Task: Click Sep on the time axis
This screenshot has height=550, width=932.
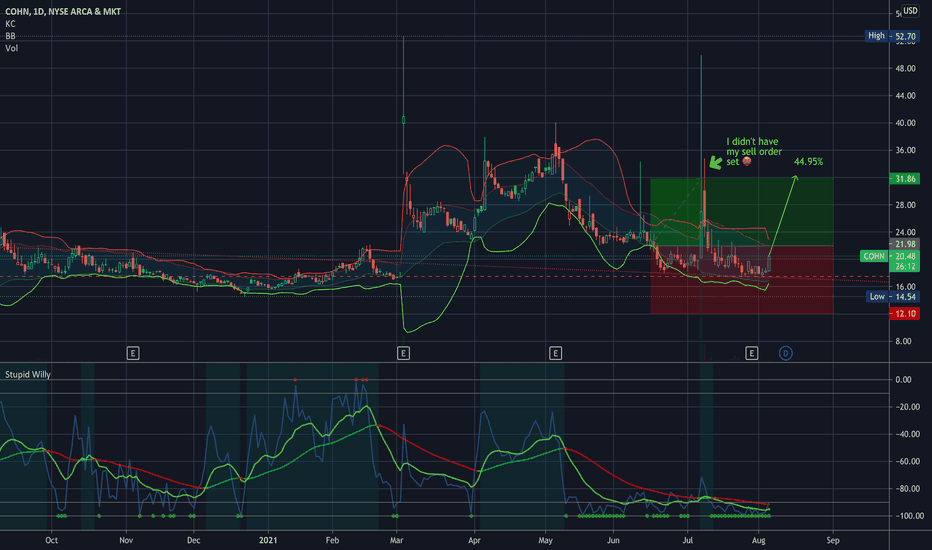Action: tap(833, 540)
